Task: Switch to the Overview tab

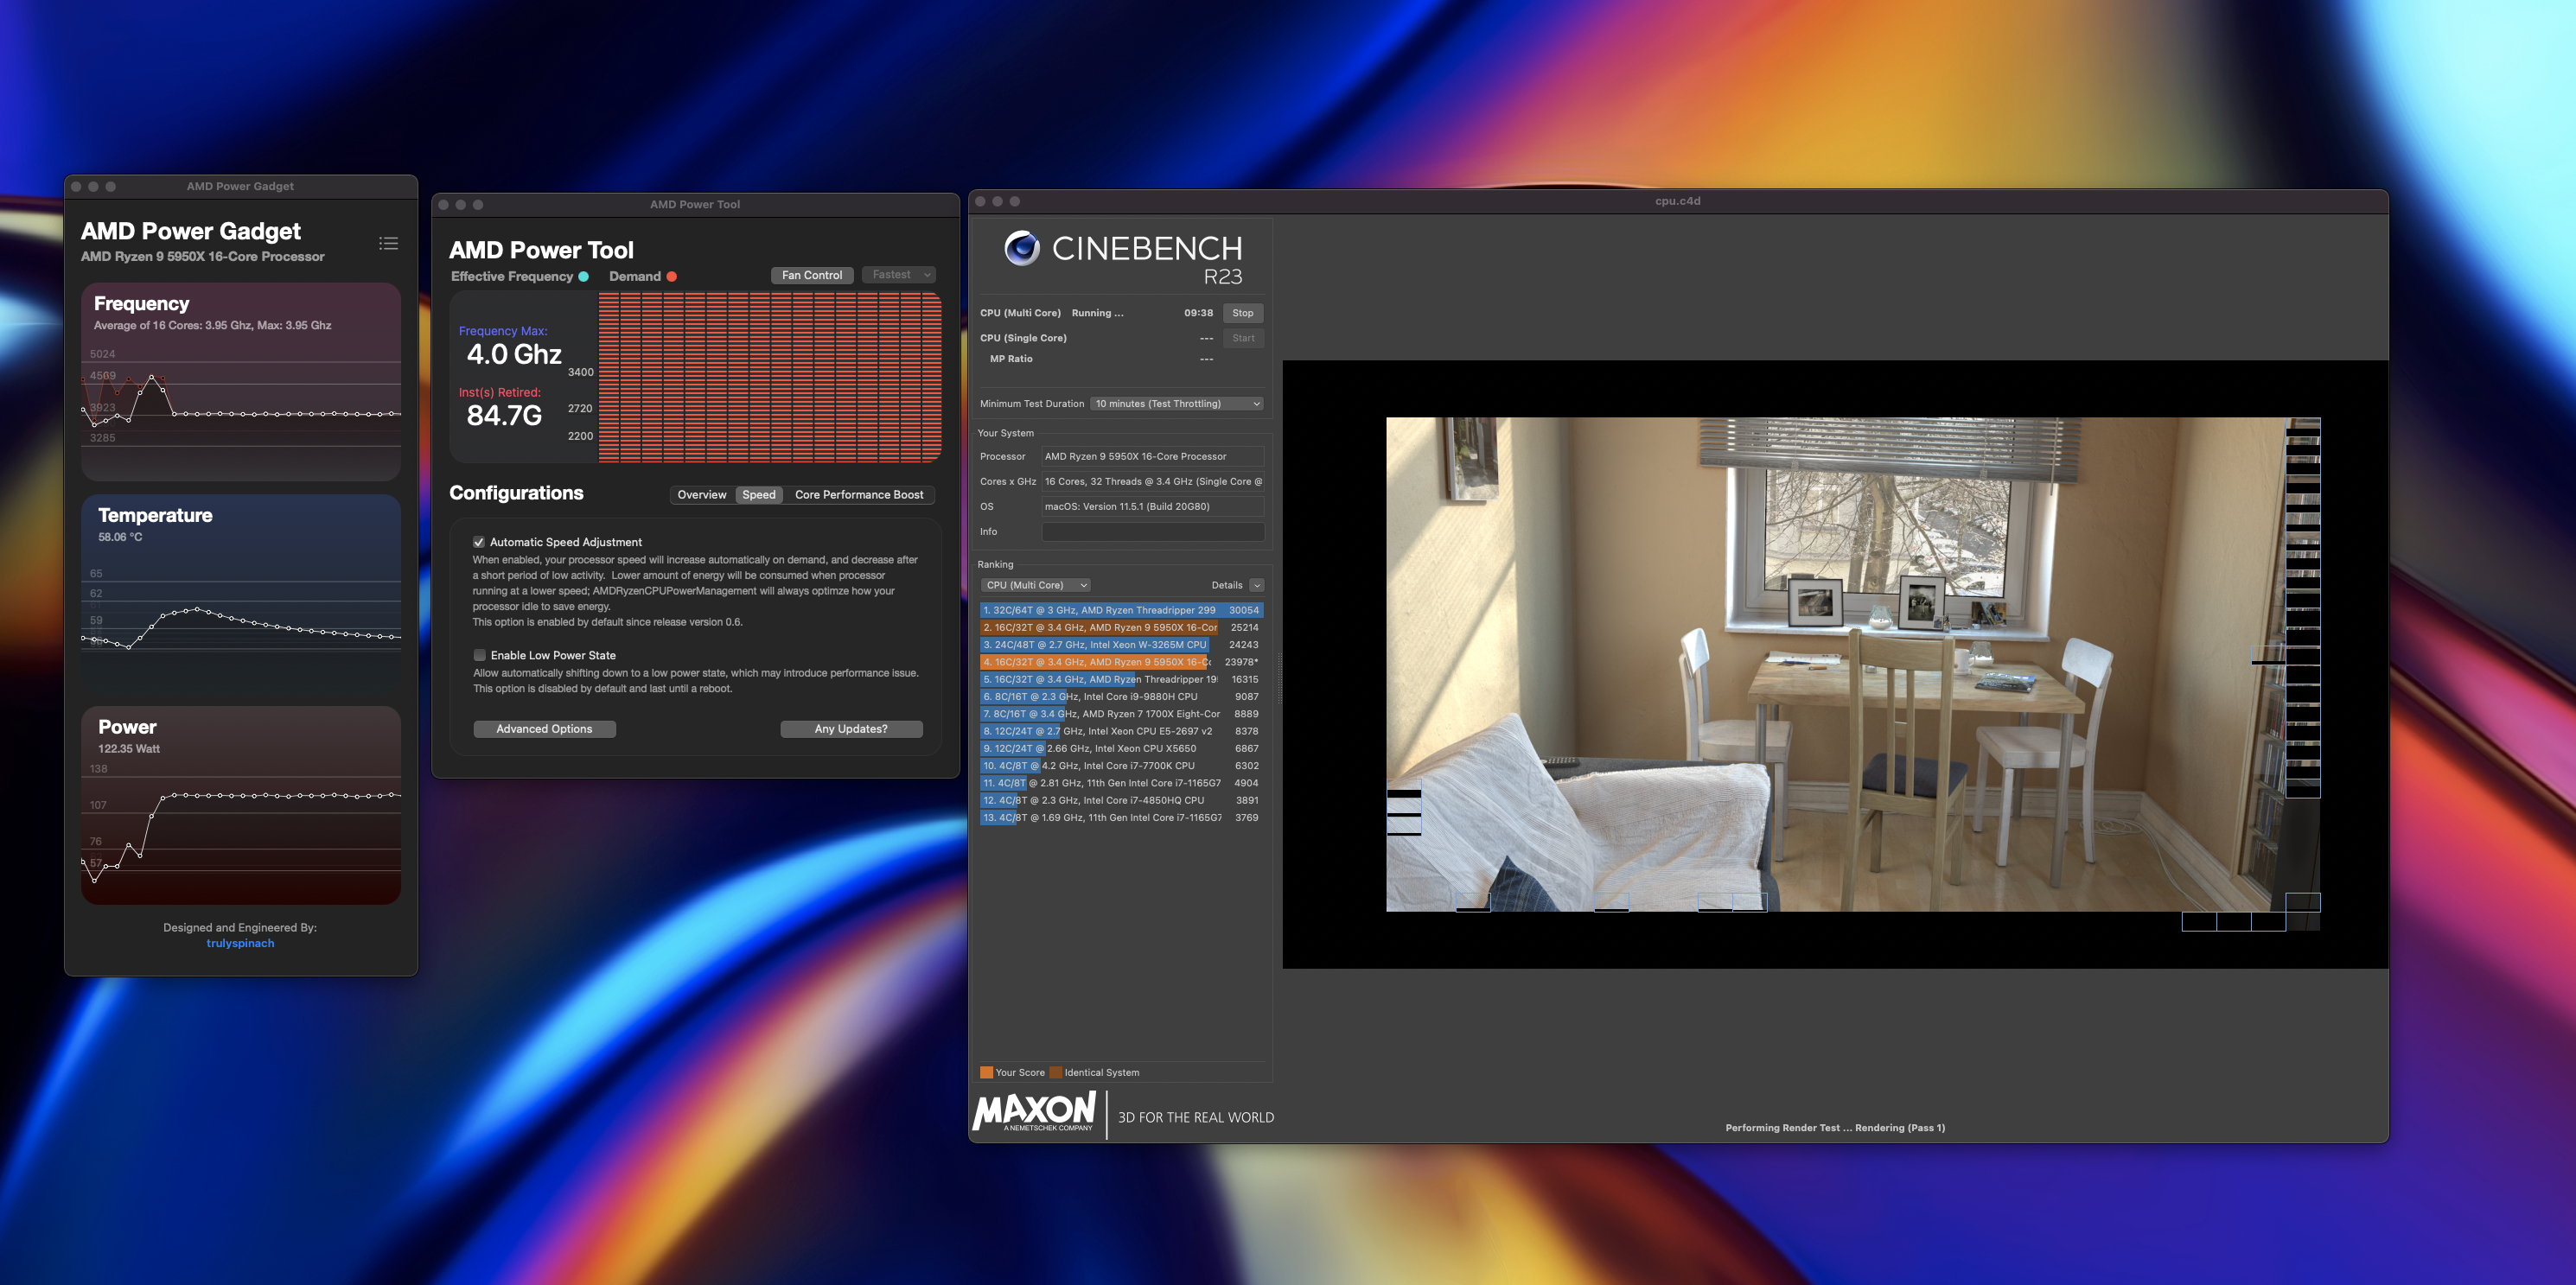Action: point(701,495)
